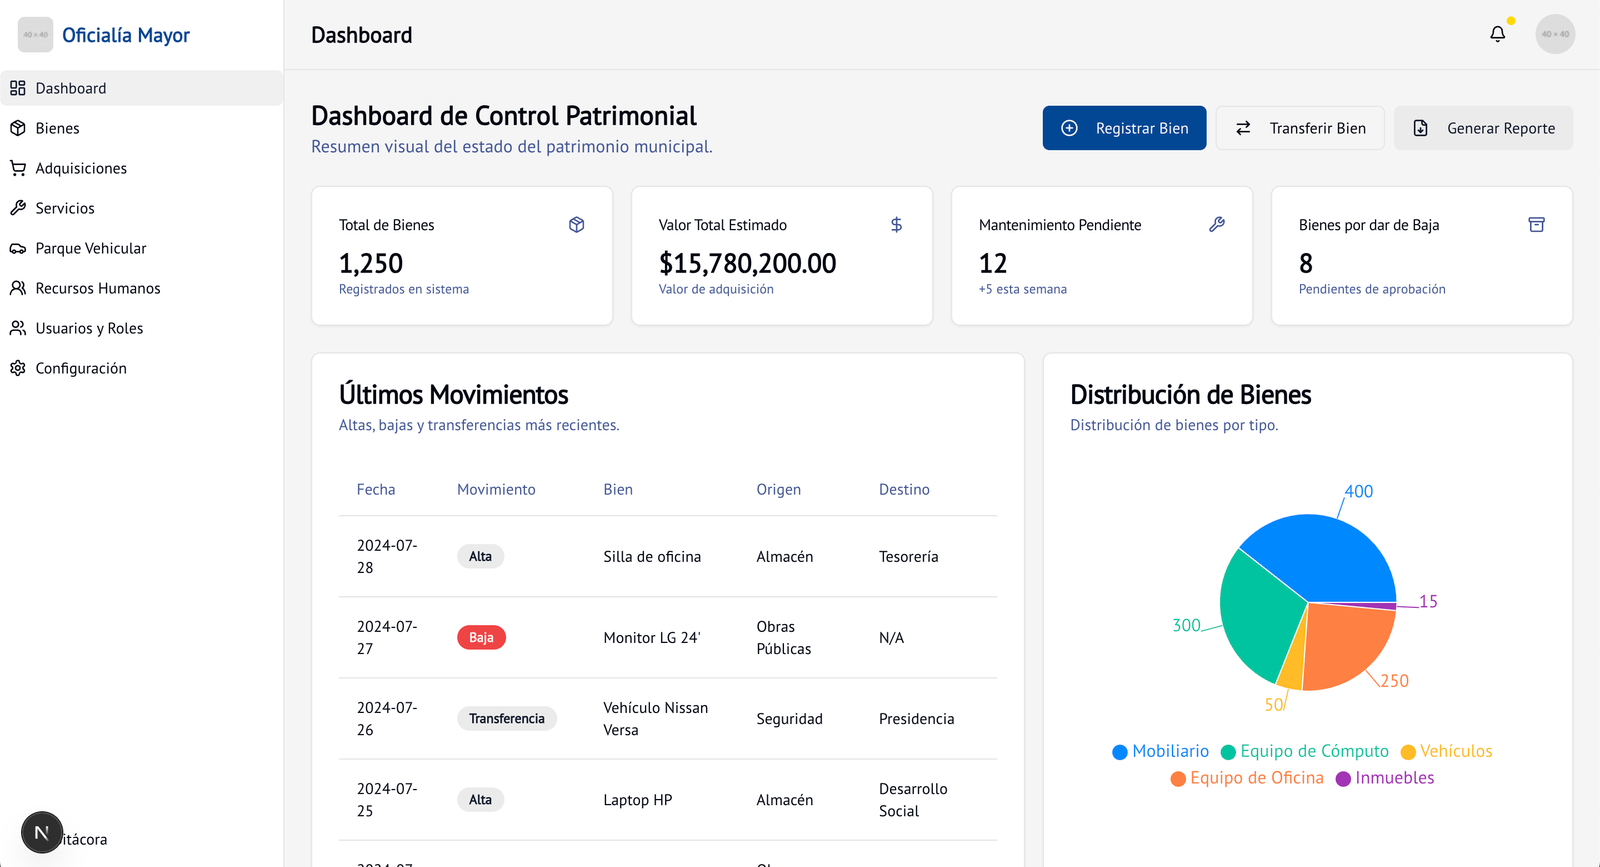
Task: Toggle Equipo de Cómputo legend entry
Action: coord(1305,751)
